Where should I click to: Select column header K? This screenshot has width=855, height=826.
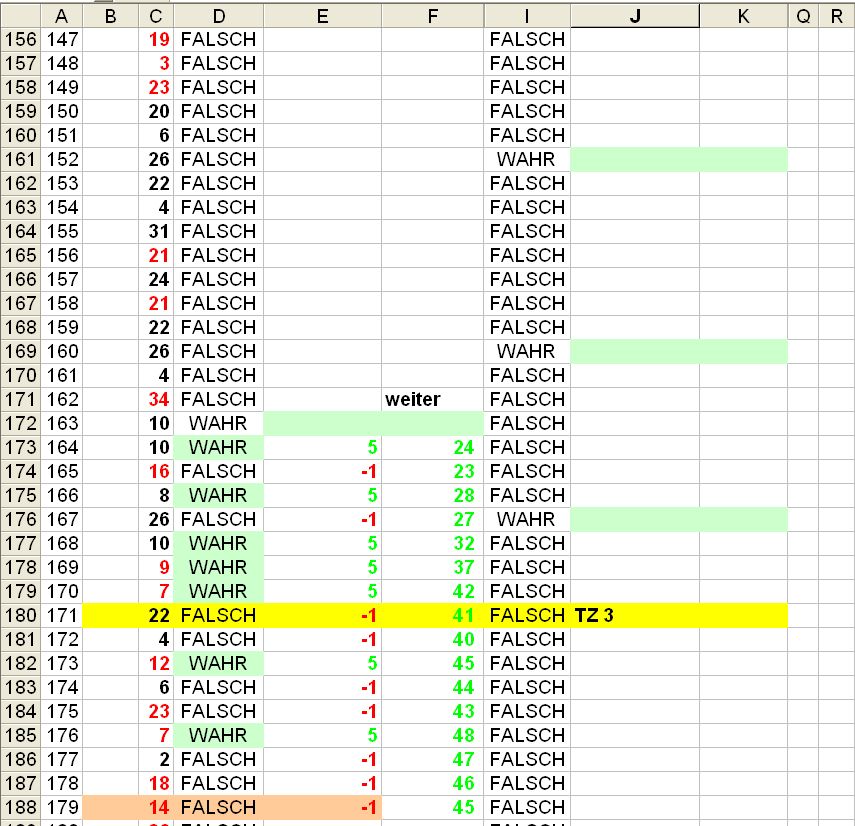pos(743,16)
